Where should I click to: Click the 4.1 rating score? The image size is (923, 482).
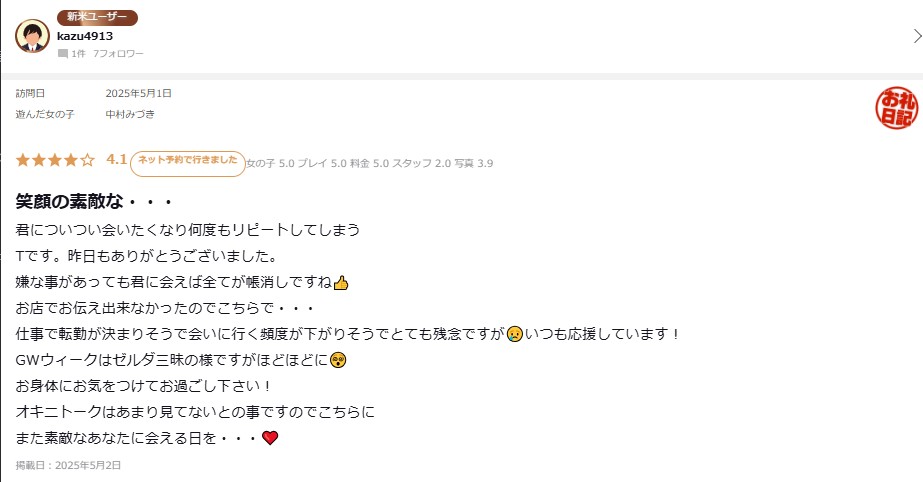pos(117,159)
